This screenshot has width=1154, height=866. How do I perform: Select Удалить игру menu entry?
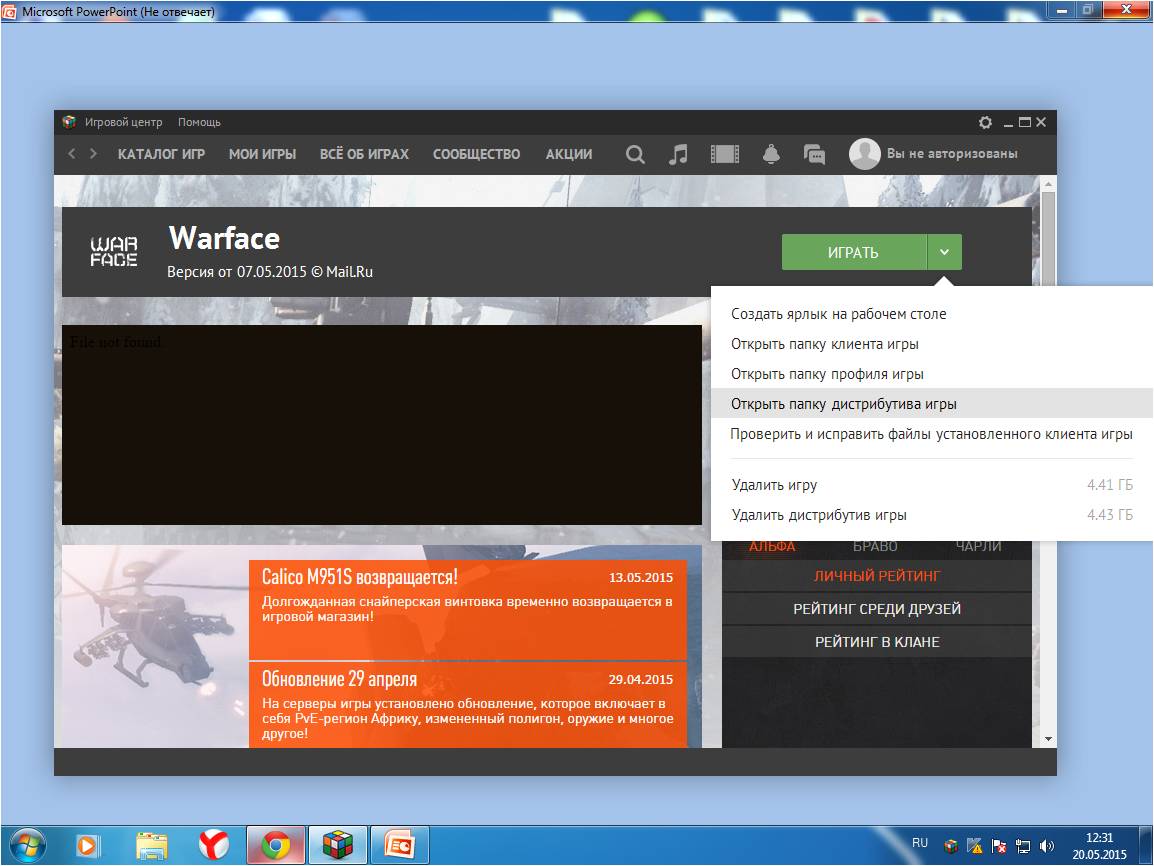pos(932,485)
